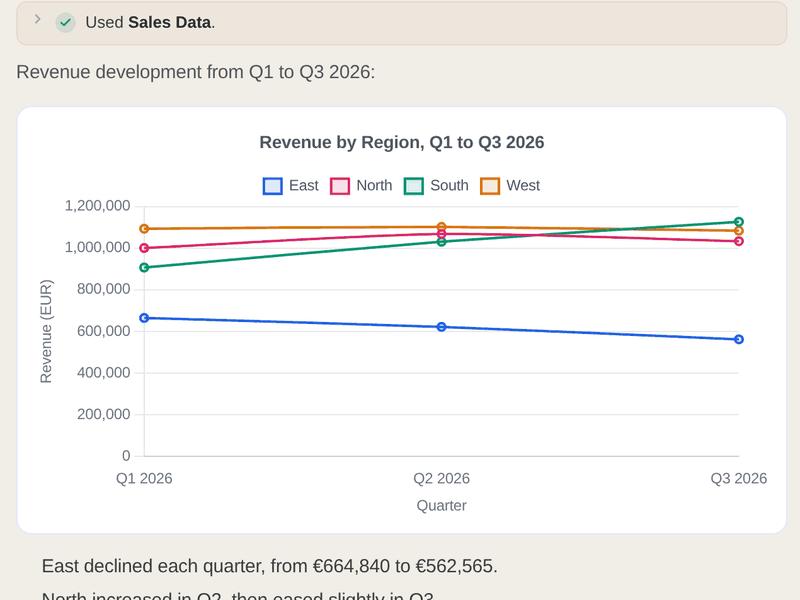
Task: Click the '1,000,000' axis tick value
Action: pyautogui.click(x=97, y=247)
